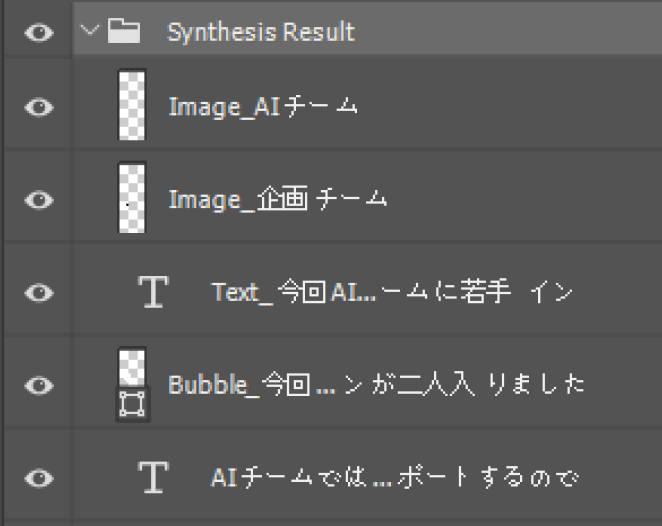The width and height of the screenshot is (662, 526).
Task: Select the Image_企画チーム layer name
Action: tap(278, 199)
